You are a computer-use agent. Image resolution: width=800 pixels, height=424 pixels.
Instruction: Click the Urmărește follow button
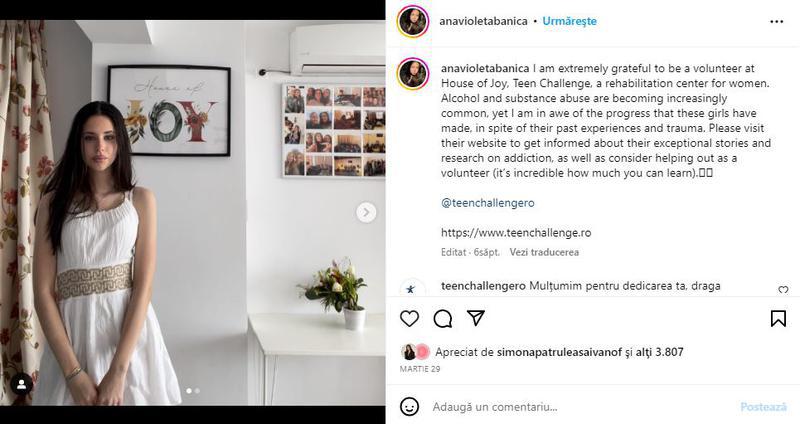pos(569,21)
